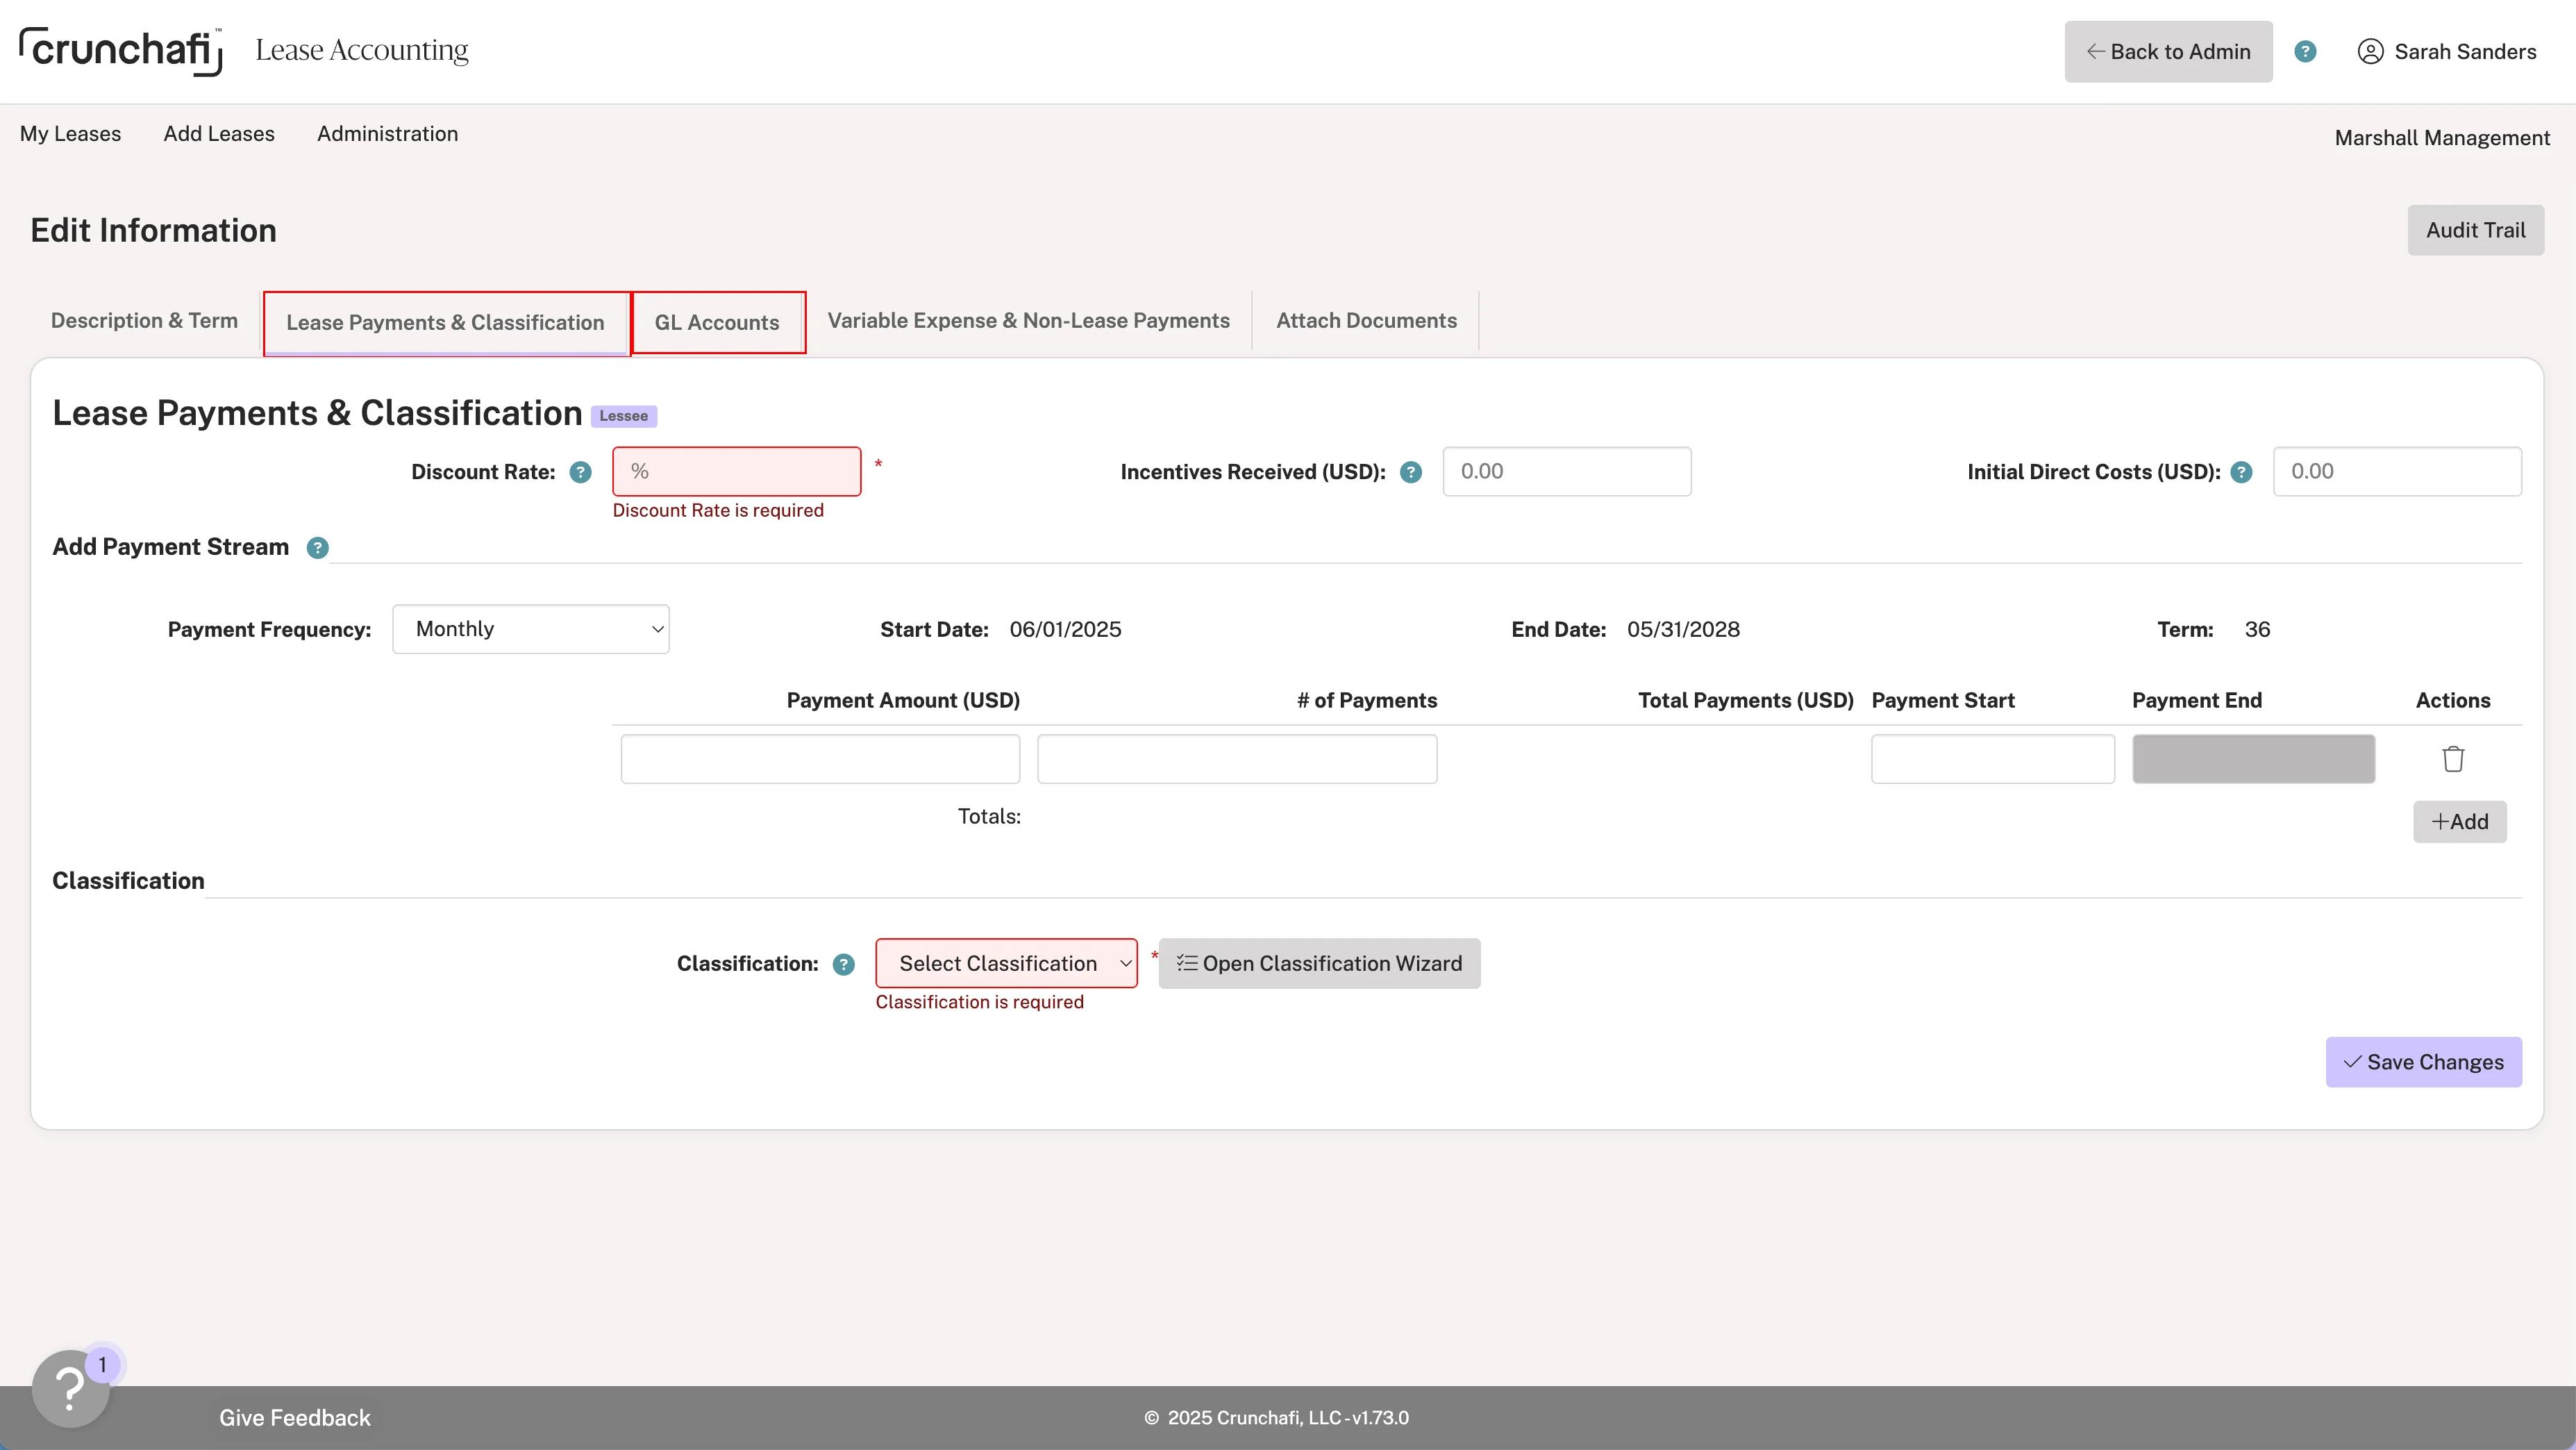Click the Sarah Sanders user profile icon
The height and width of the screenshot is (1450, 2576).
tap(2370, 52)
